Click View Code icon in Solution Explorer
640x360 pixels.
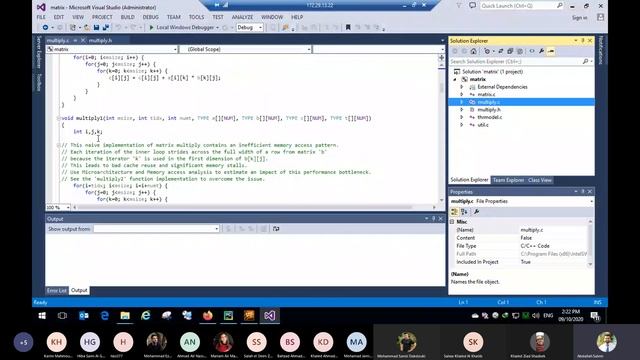click(x=532, y=51)
